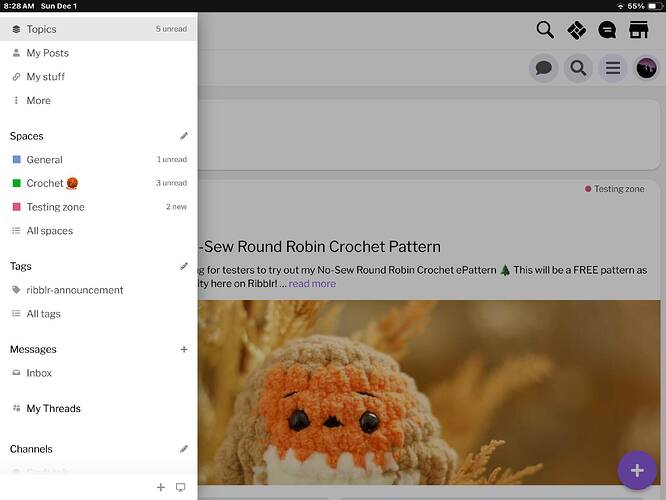Open My stuff in the sidebar

pyautogui.click(x=98, y=77)
